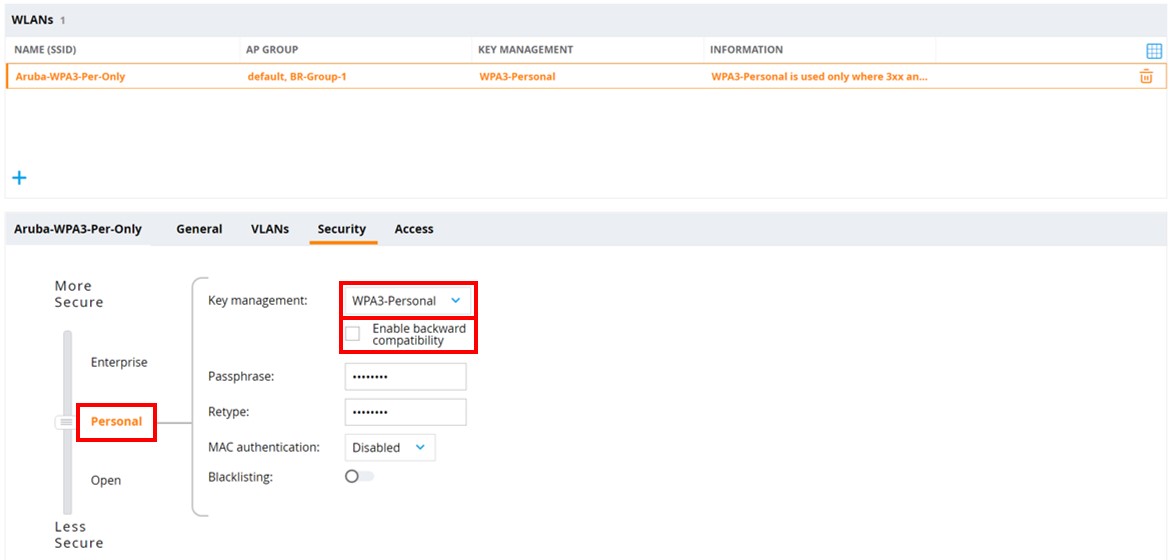Click the Passphrase input field

point(405,377)
